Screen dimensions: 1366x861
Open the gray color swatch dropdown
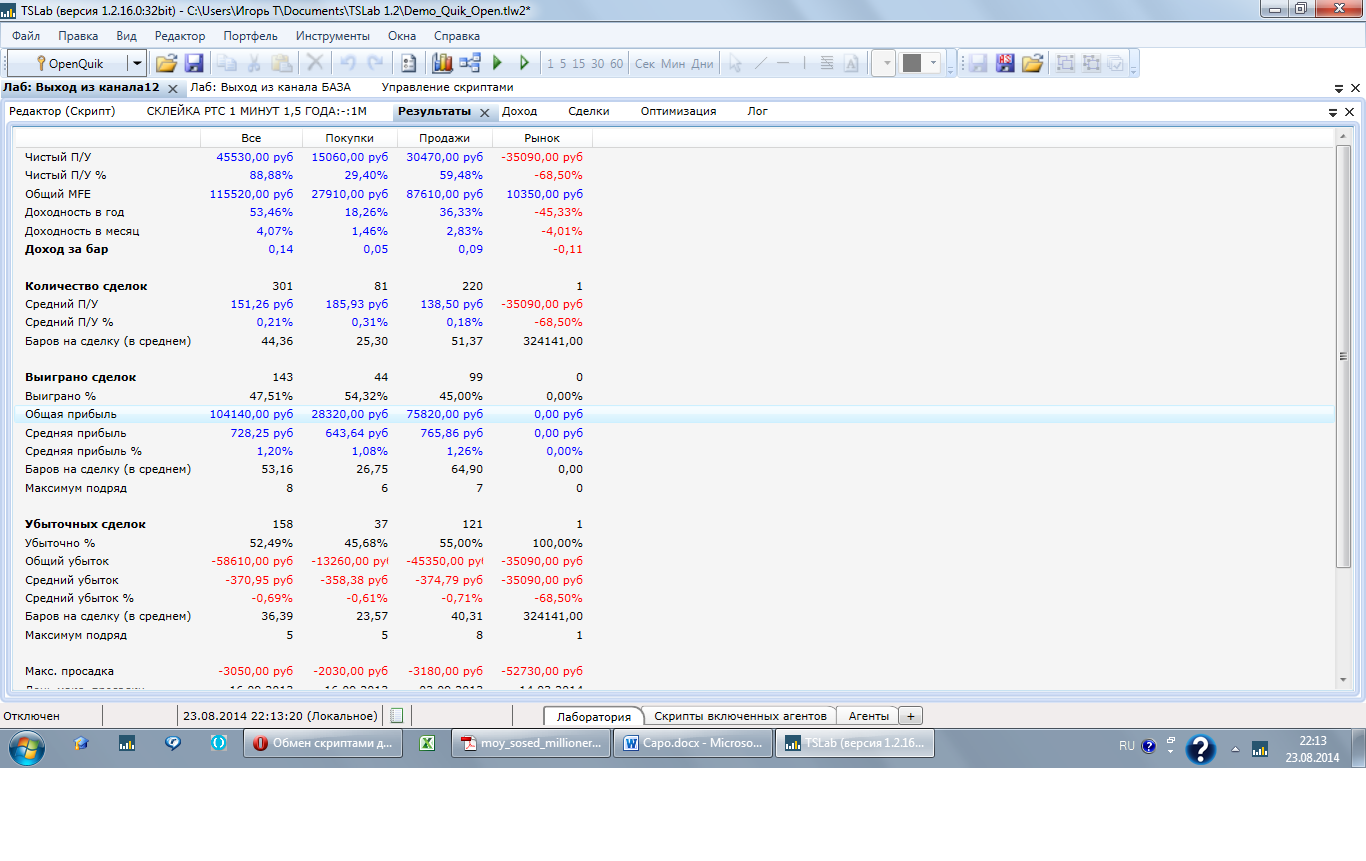[934, 63]
